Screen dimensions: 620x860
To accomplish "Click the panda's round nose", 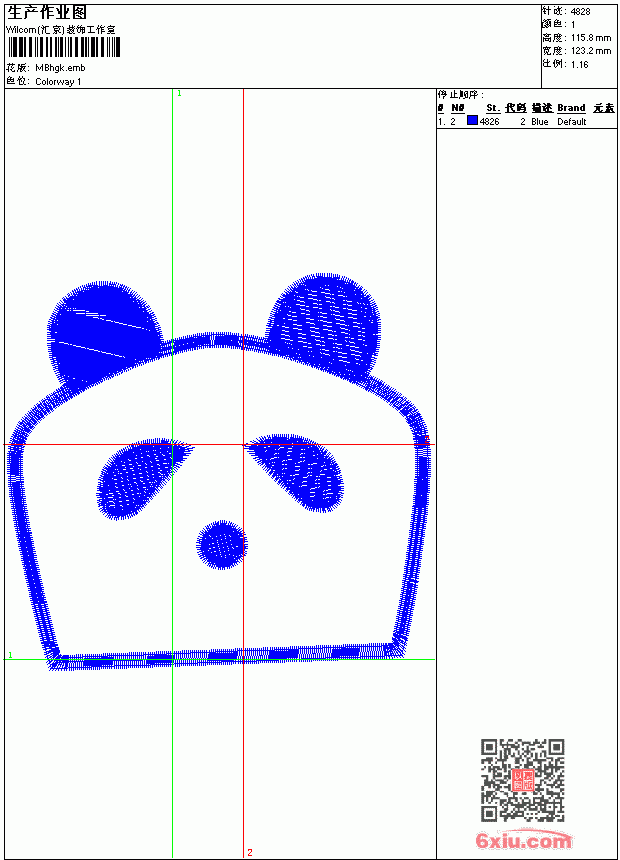I will (x=222, y=545).
